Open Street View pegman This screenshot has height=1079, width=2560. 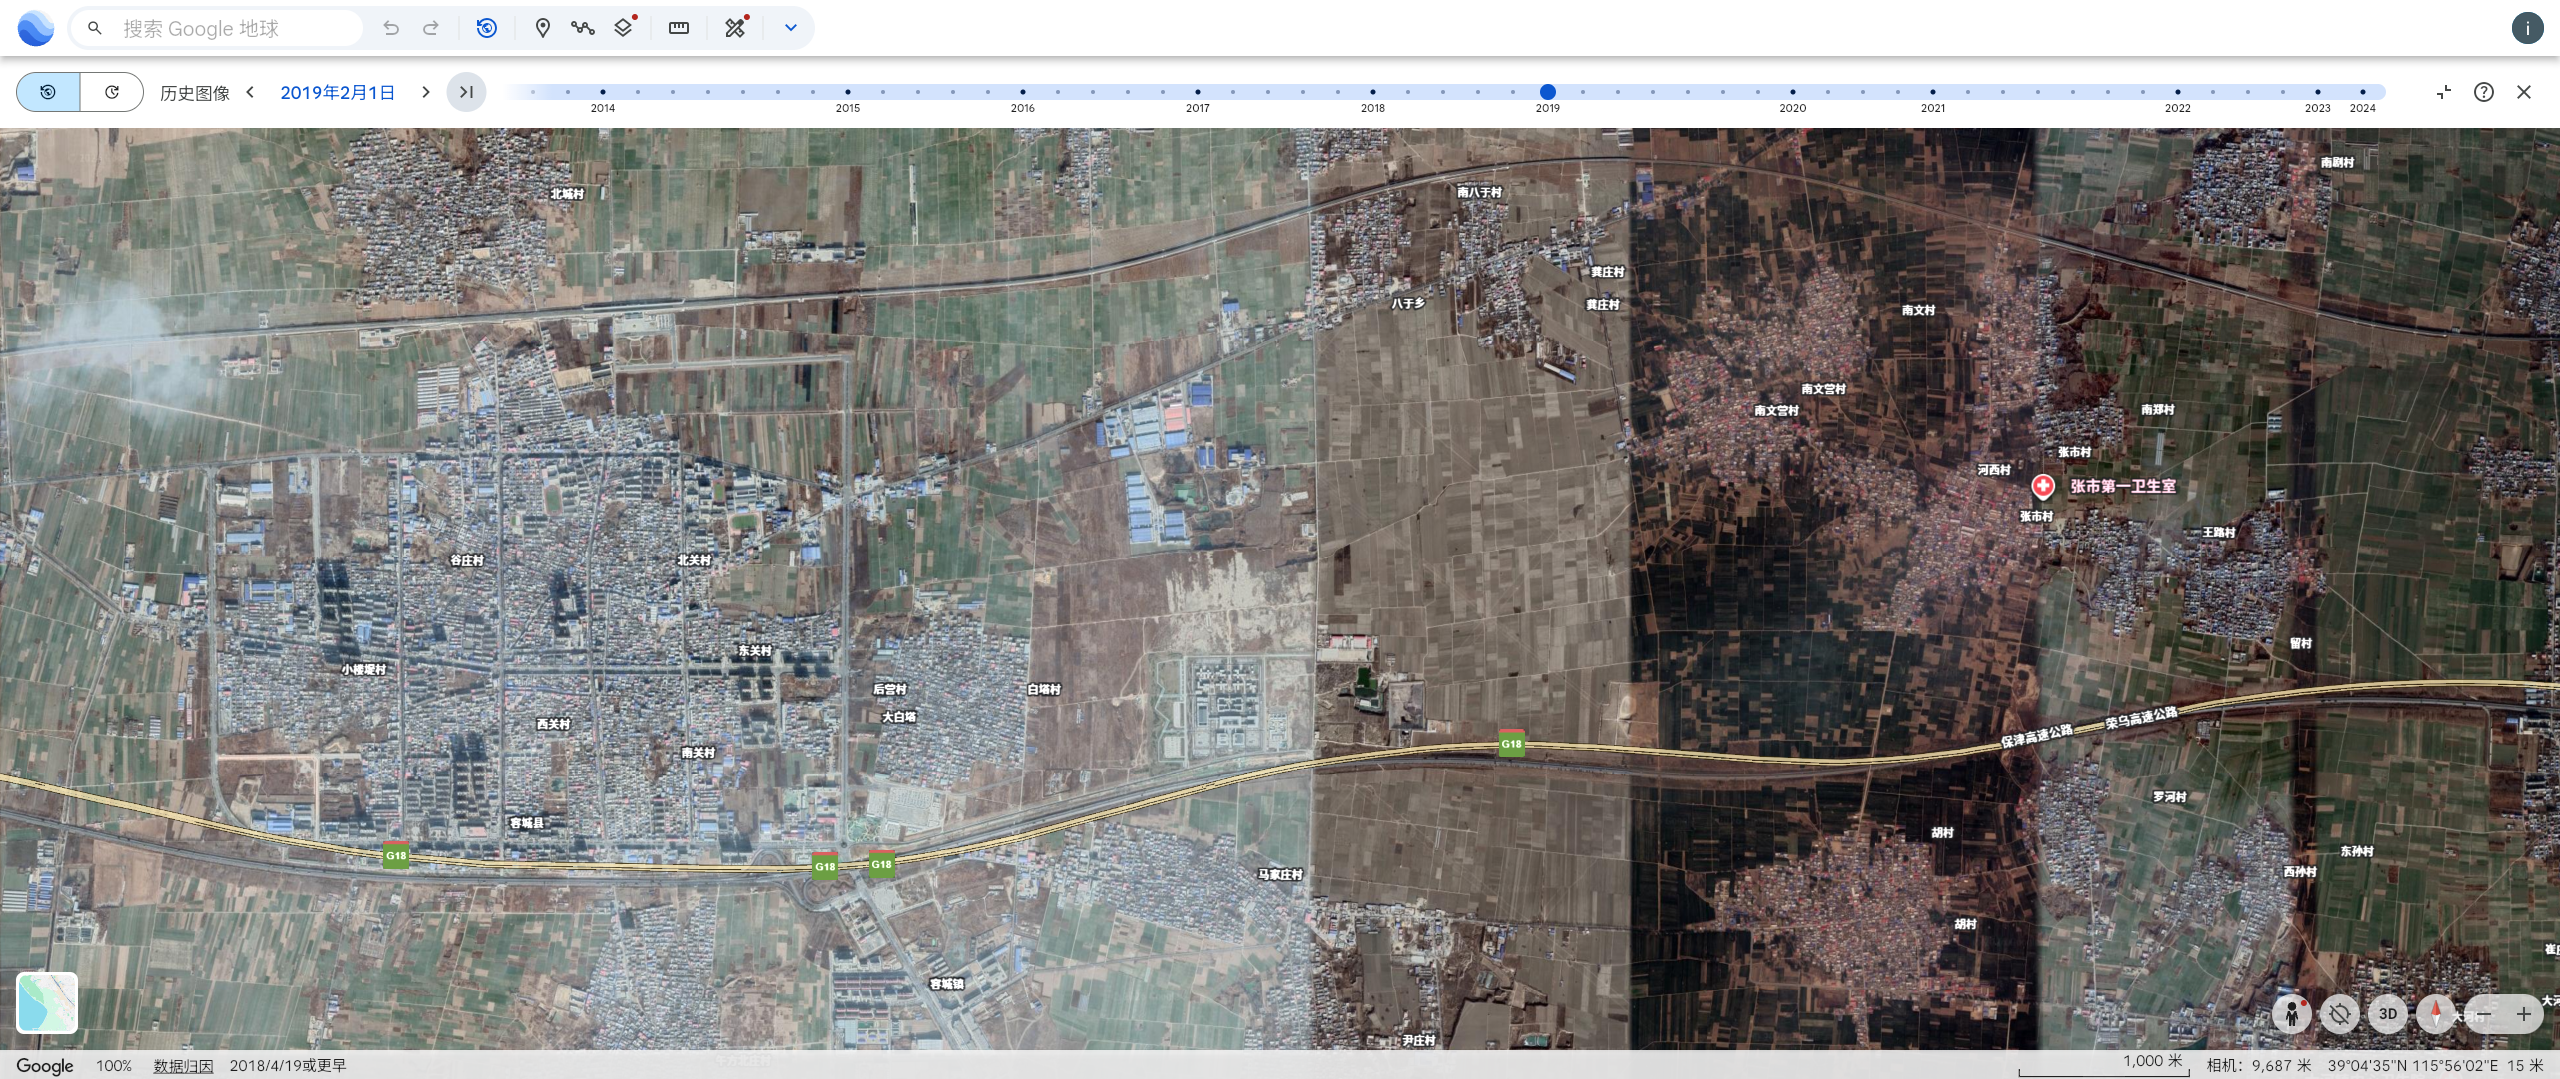[2291, 1013]
